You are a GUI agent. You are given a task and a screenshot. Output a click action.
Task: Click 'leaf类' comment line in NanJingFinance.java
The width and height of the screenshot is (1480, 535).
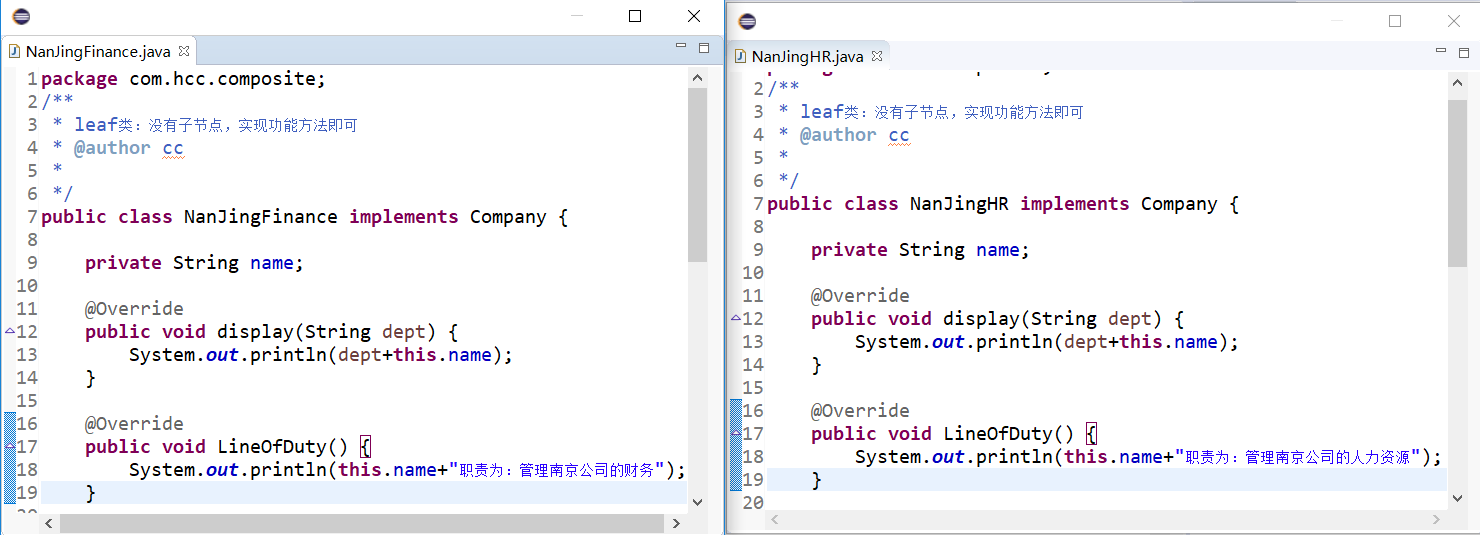[x=206, y=125]
